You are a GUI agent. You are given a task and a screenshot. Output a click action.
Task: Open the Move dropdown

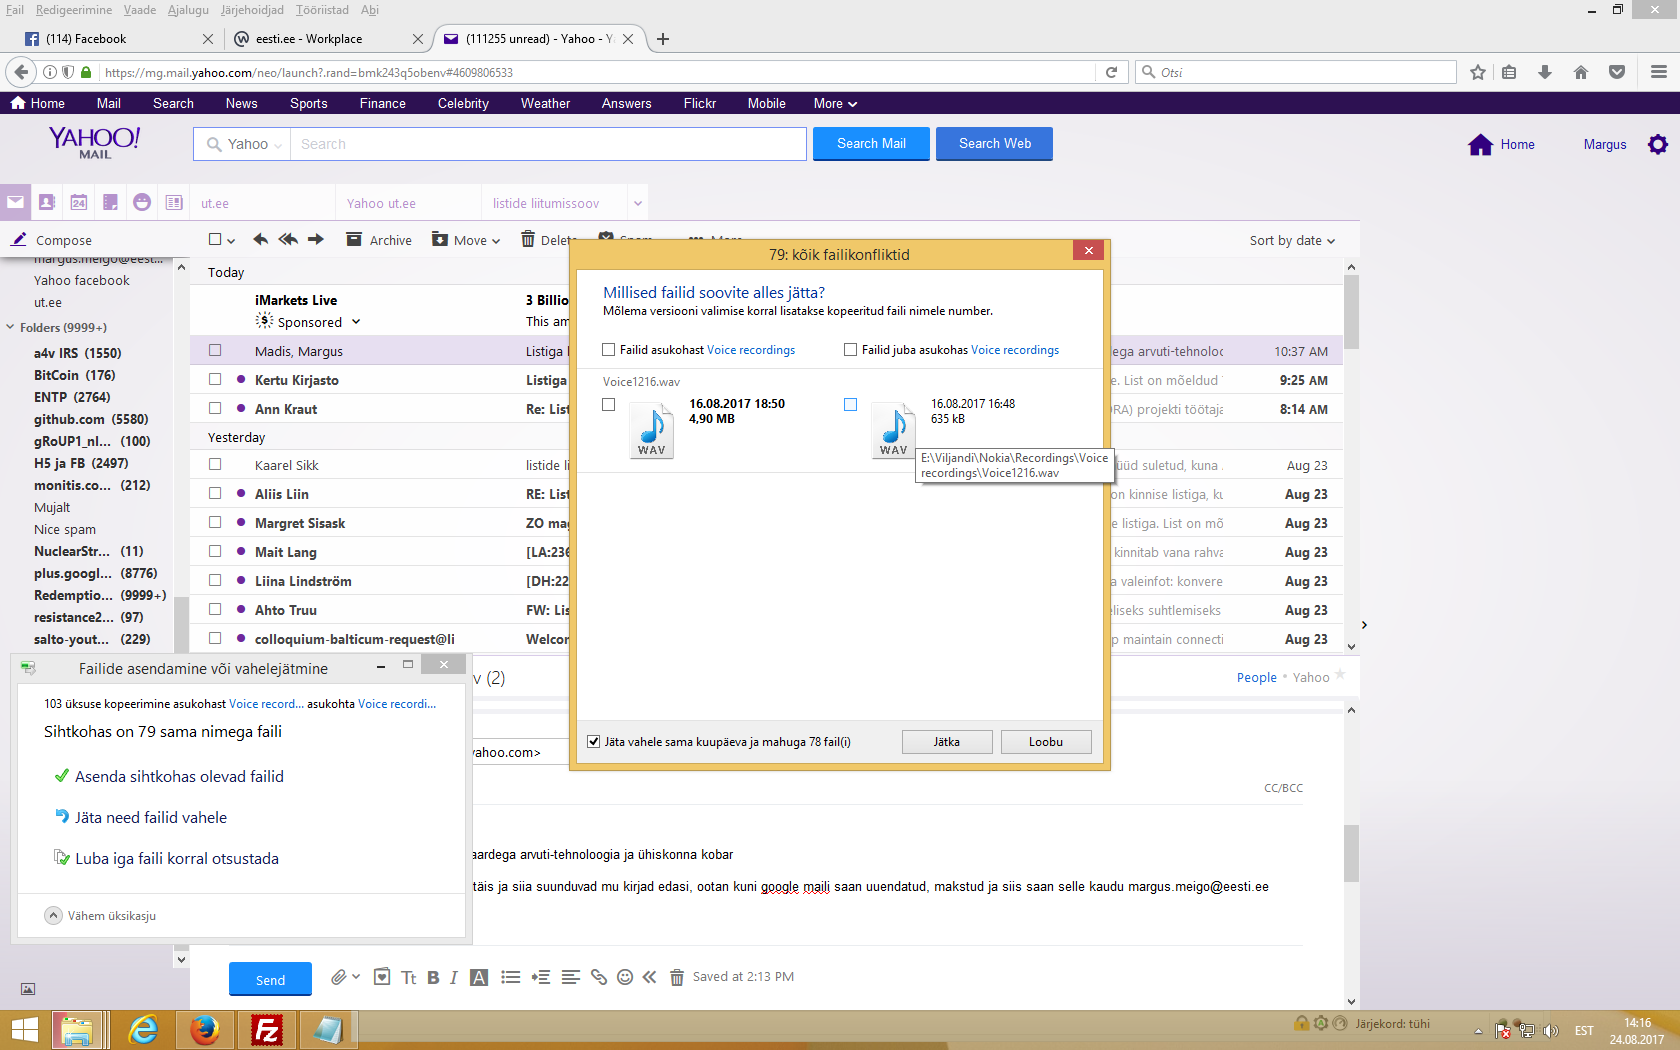click(x=466, y=240)
